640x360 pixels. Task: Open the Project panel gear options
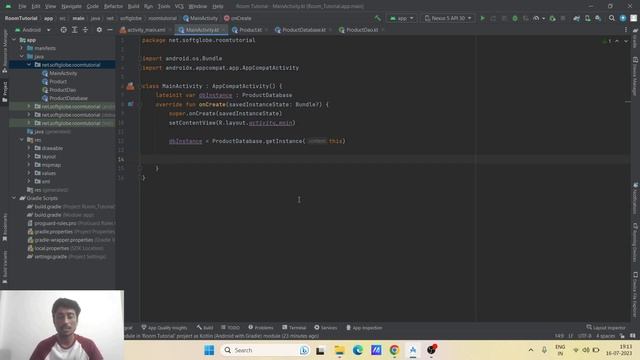point(99,30)
